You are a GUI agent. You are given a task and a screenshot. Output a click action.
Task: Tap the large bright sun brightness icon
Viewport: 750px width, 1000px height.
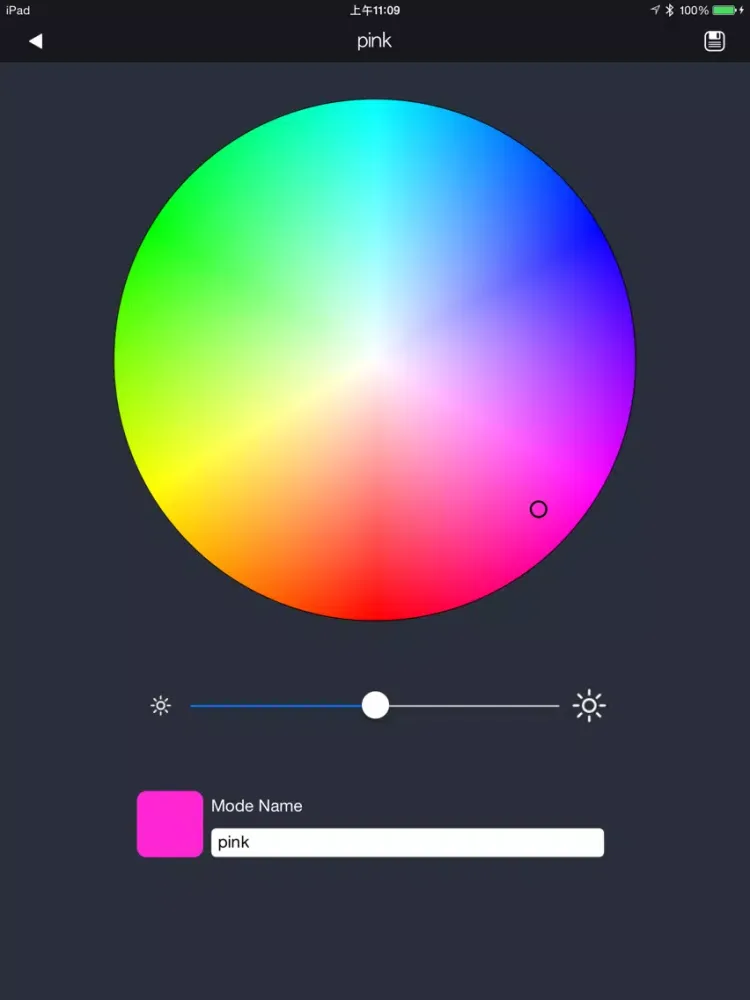589,705
